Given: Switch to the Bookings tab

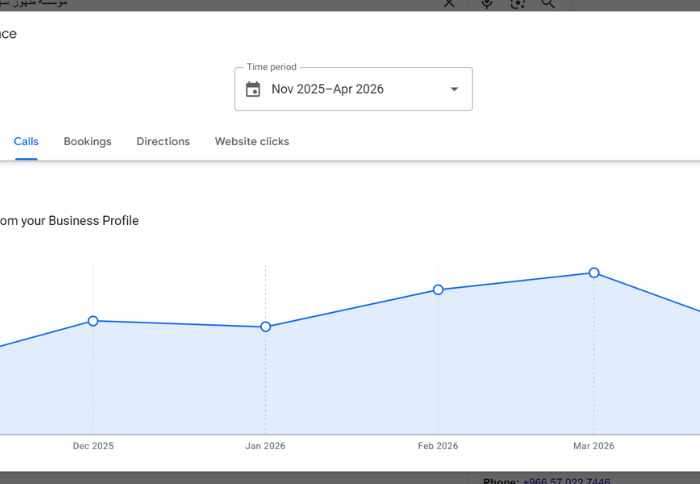Looking at the screenshot, I should [88, 142].
